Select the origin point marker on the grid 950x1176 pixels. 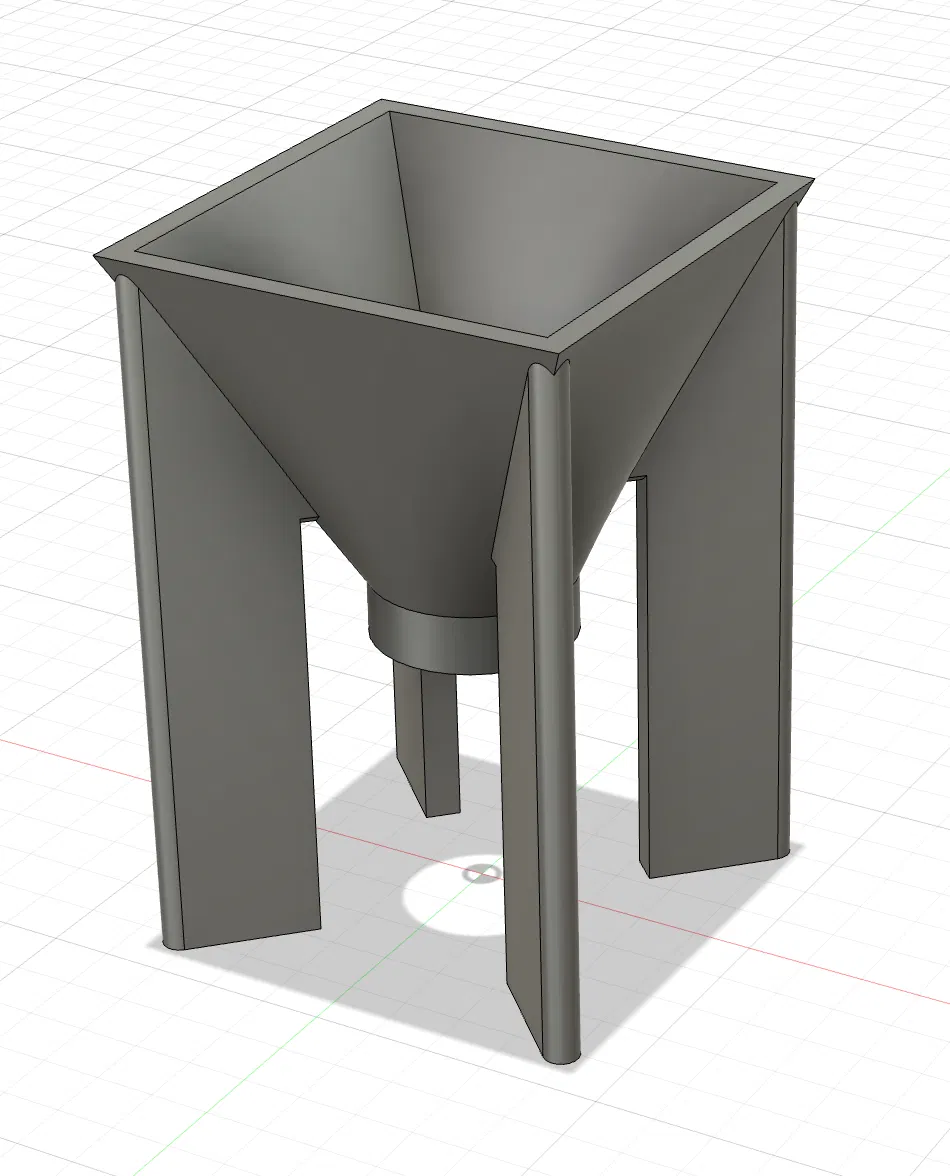(481, 873)
